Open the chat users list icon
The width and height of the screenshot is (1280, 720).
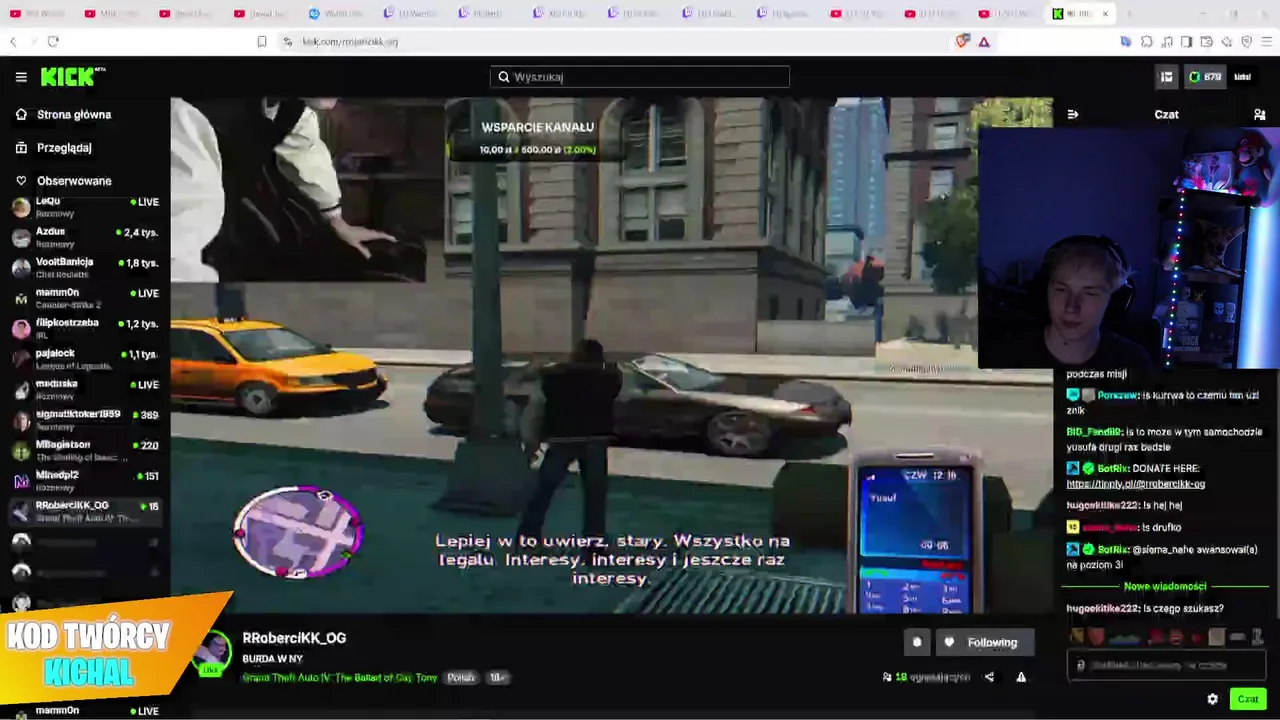coord(1259,115)
